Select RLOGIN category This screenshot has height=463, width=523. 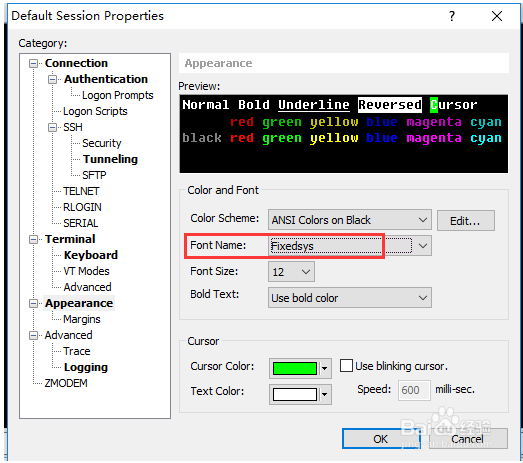pyautogui.click(x=82, y=207)
